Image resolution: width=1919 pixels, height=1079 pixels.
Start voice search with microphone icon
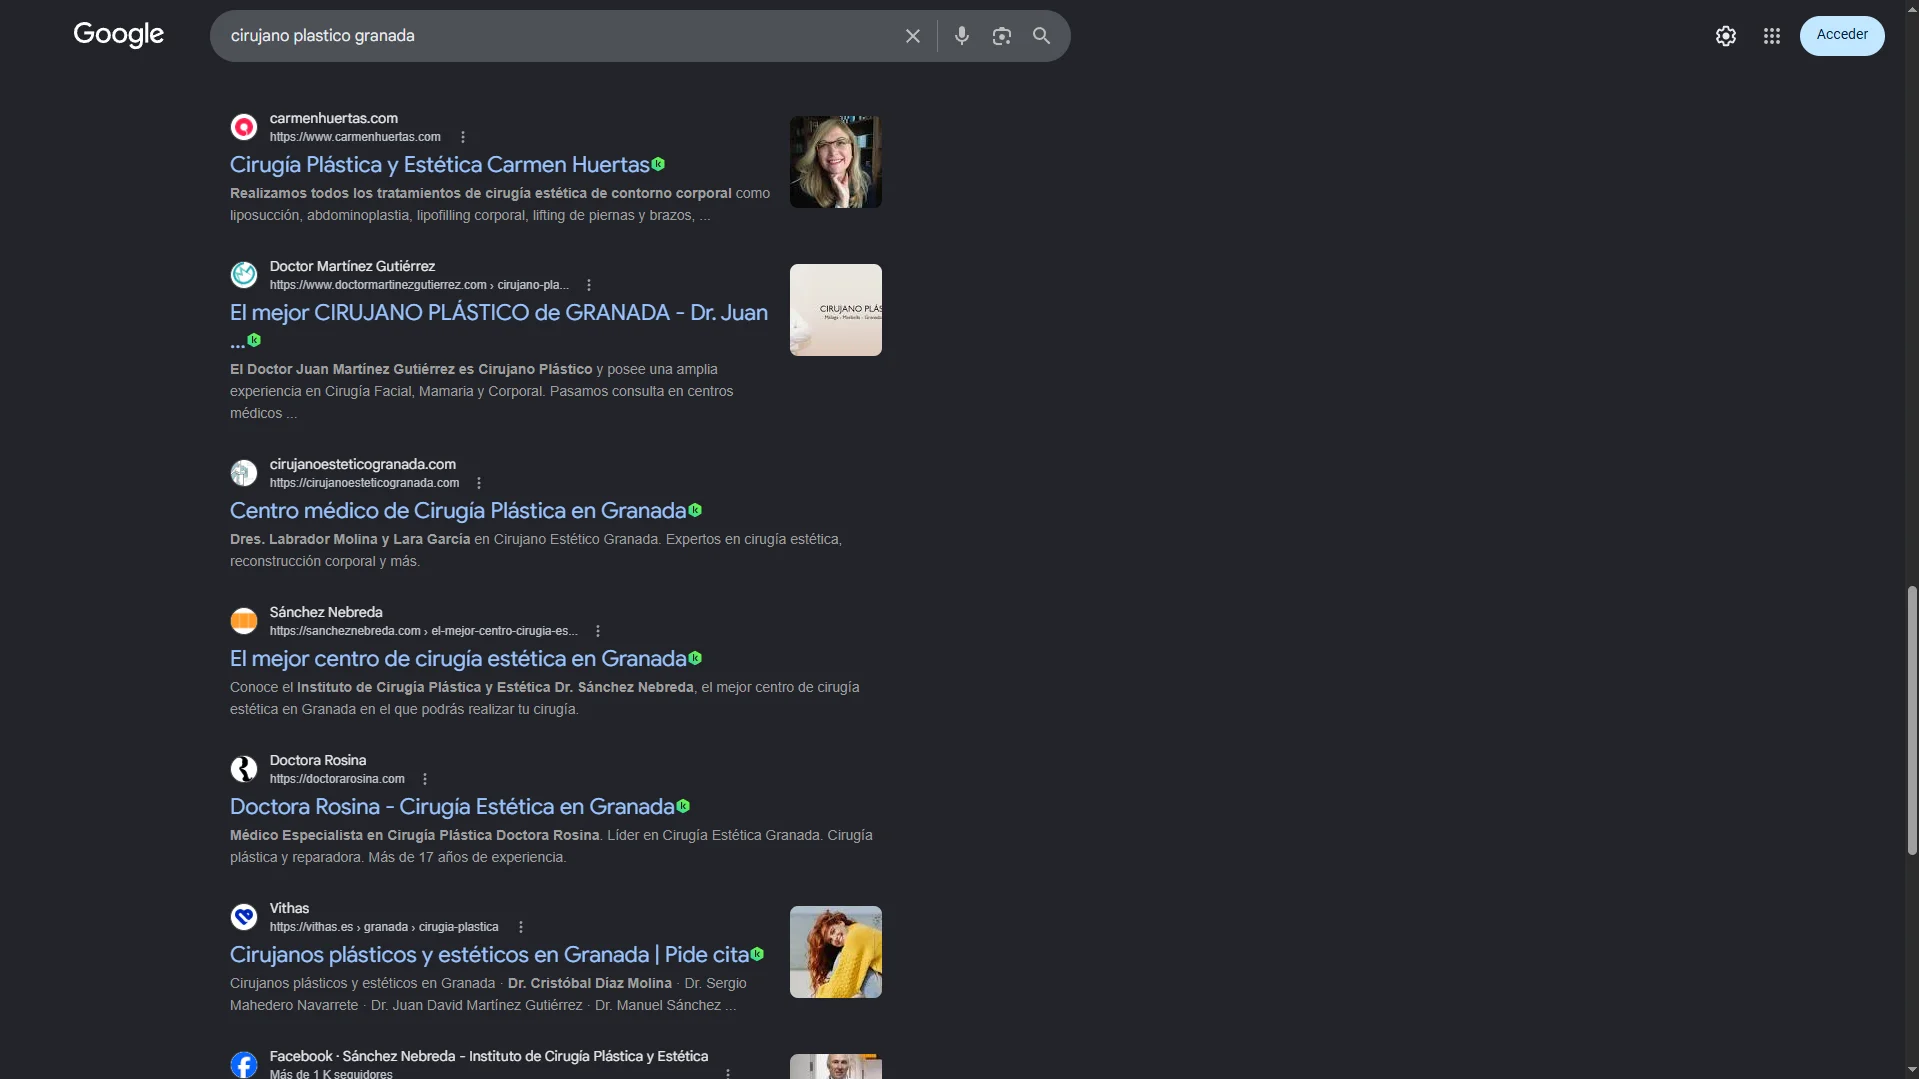(x=962, y=36)
